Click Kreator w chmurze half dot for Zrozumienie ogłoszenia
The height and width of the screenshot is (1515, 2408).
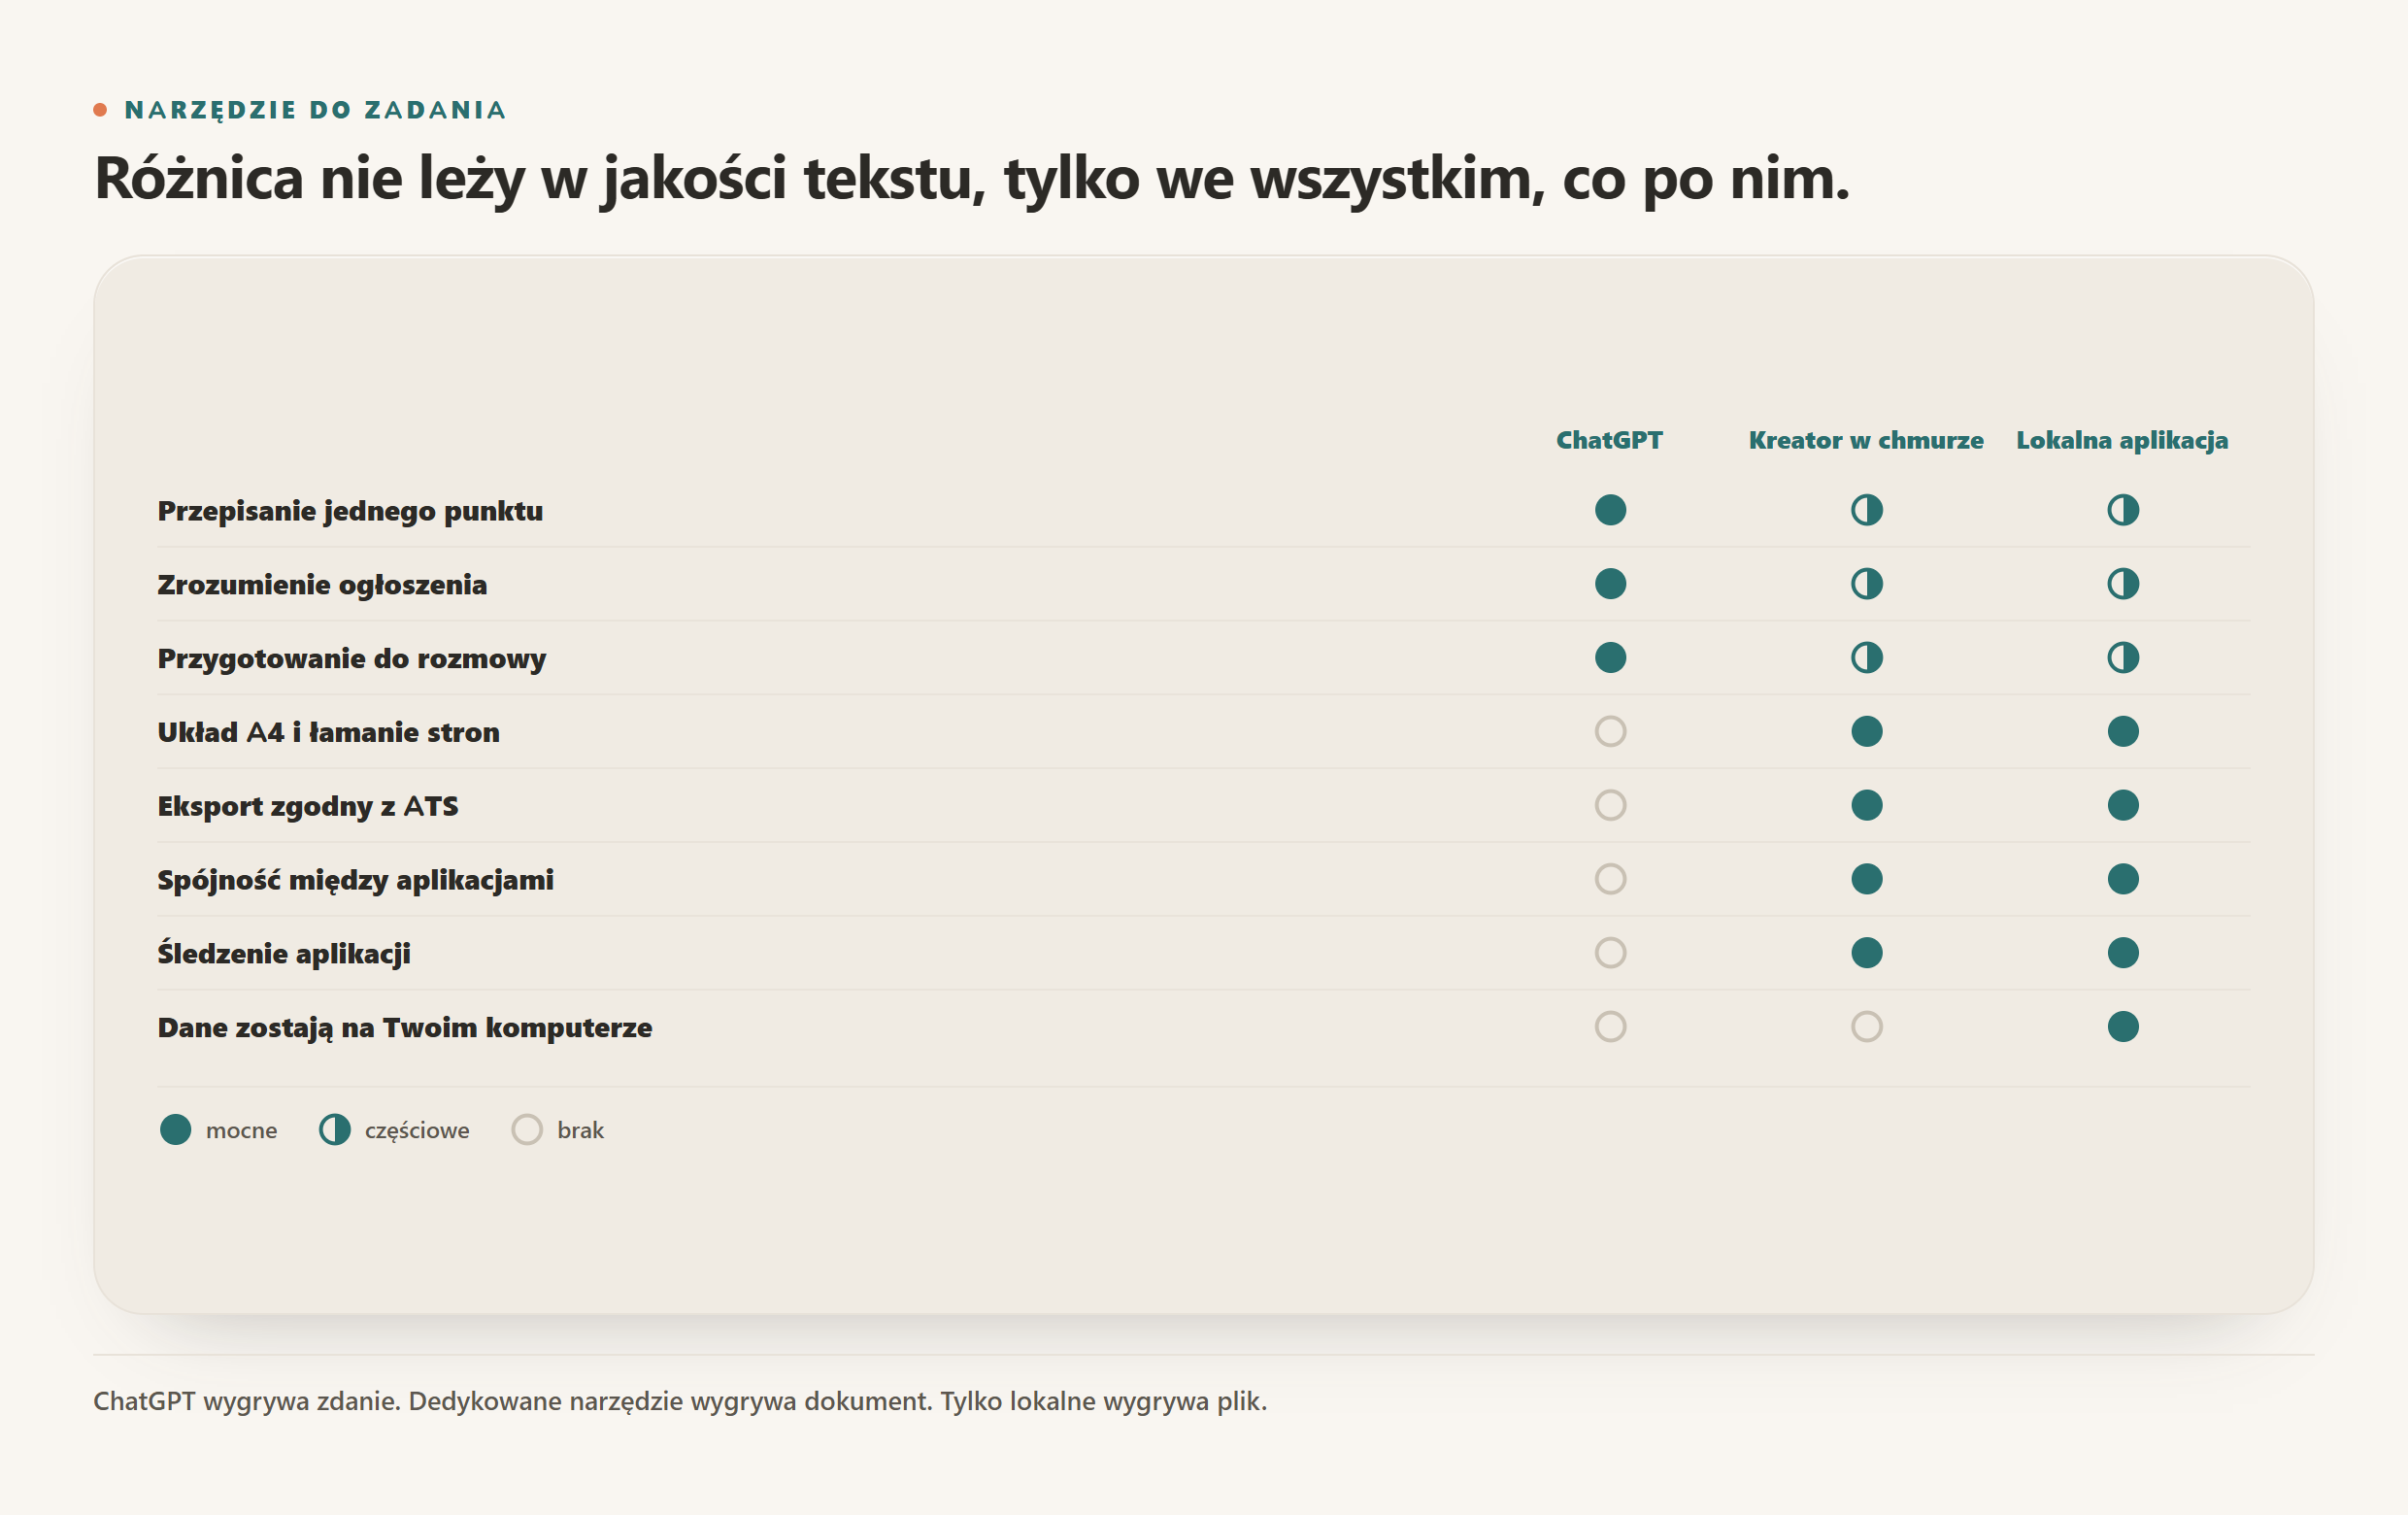pyautogui.click(x=1866, y=584)
